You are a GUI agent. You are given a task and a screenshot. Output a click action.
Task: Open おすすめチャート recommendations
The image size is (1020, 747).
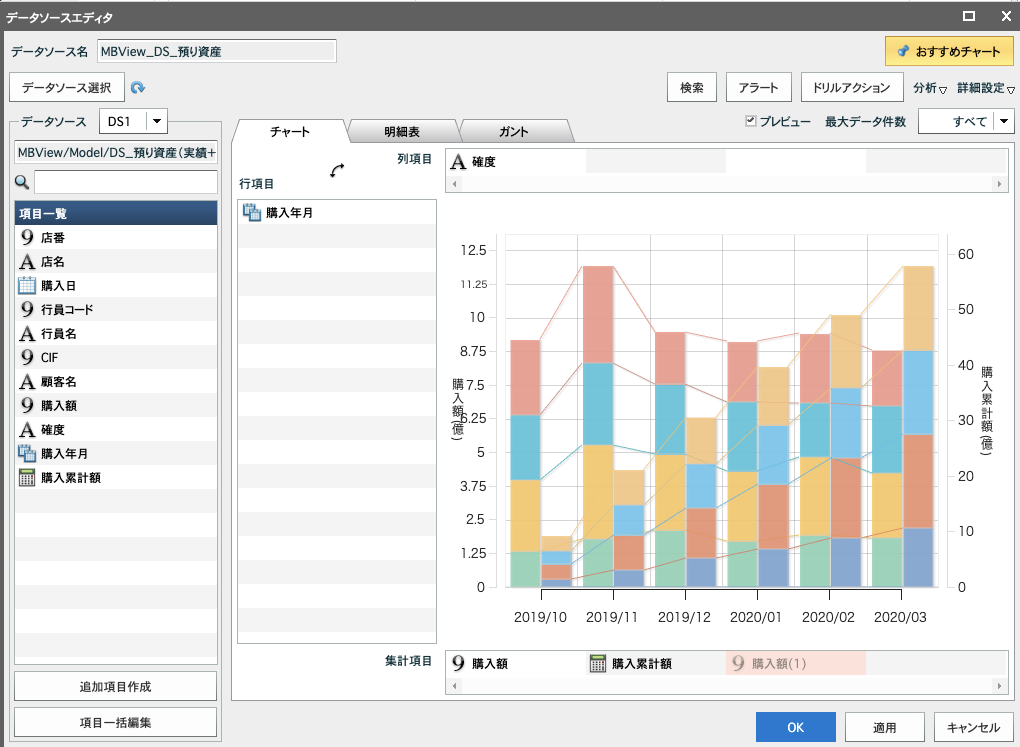[x=949, y=51]
